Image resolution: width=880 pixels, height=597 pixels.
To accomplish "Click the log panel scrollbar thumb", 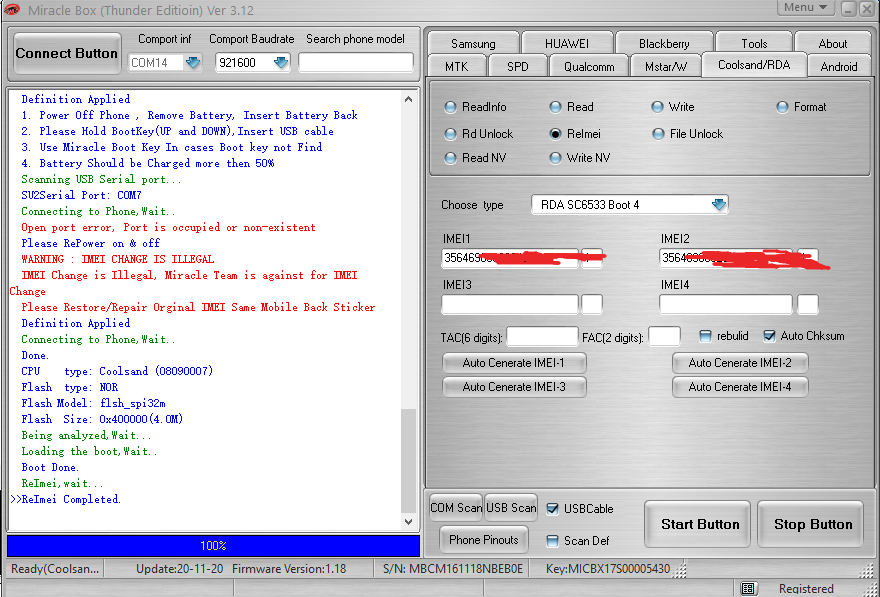I will coord(409,461).
